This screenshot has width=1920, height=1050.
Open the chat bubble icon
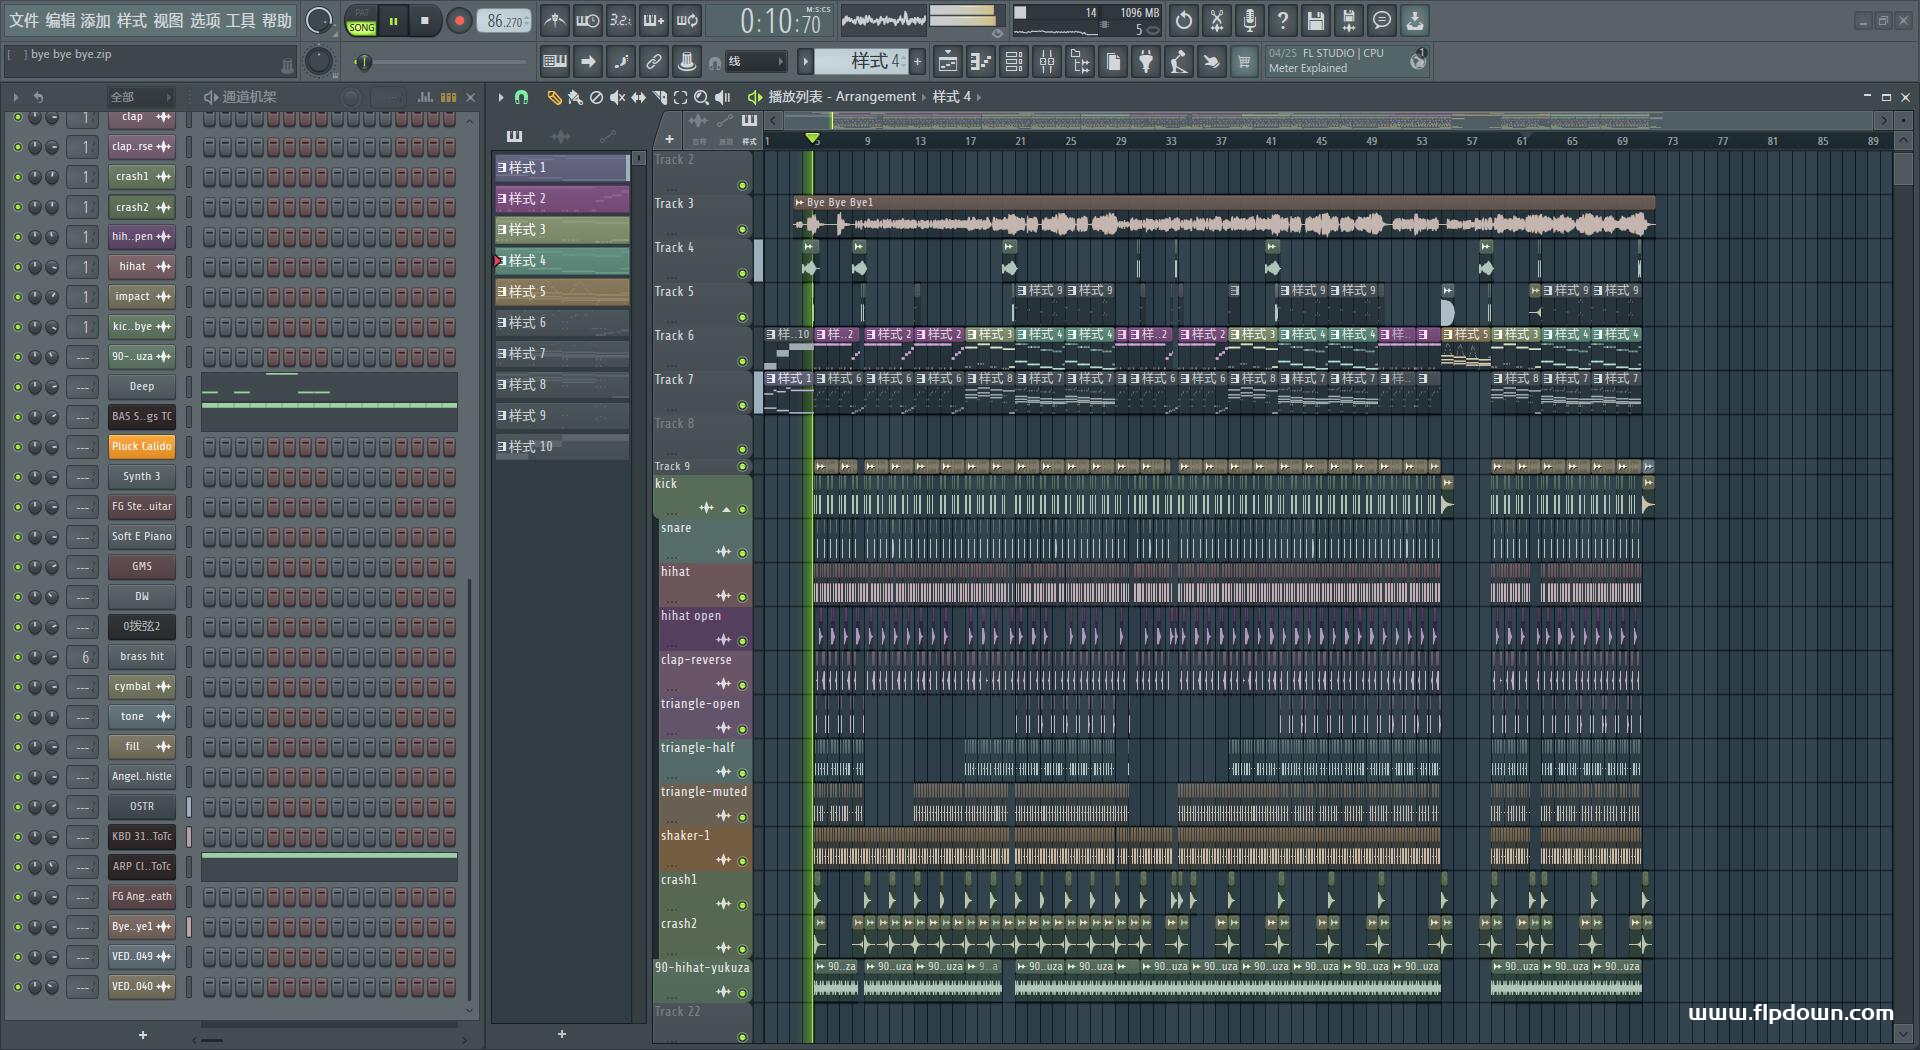(1382, 20)
